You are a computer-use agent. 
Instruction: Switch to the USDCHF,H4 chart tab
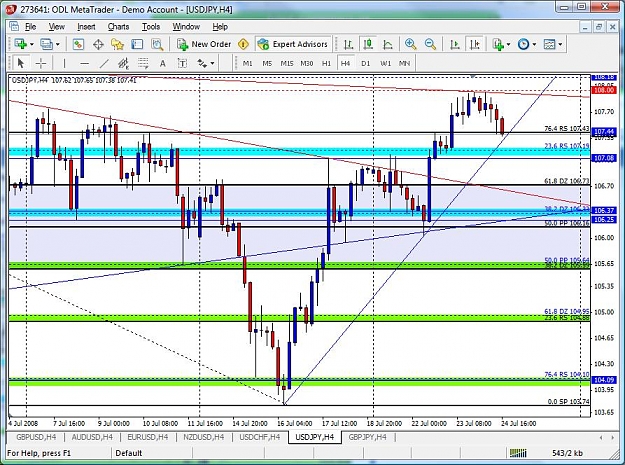click(x=259, y=437)
